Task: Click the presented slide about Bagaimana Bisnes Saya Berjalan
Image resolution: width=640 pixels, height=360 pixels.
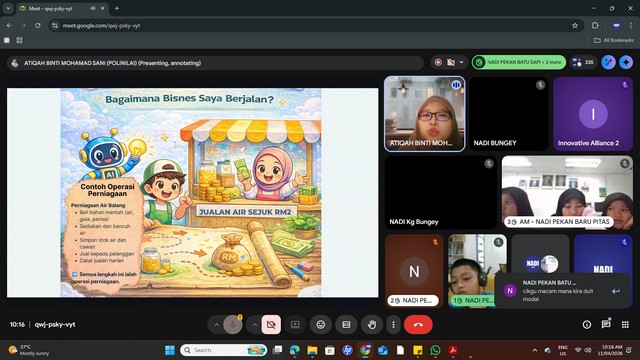Action: [192, 193]
